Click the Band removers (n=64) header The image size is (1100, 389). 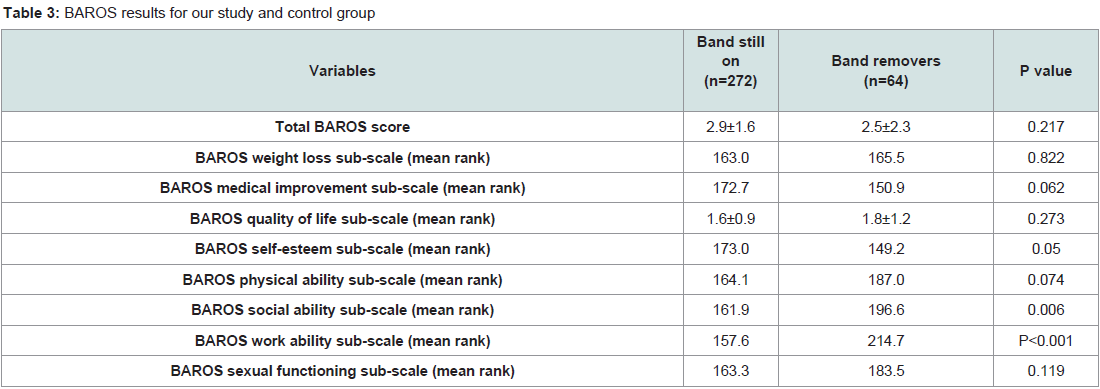click(x=886, y=71)
